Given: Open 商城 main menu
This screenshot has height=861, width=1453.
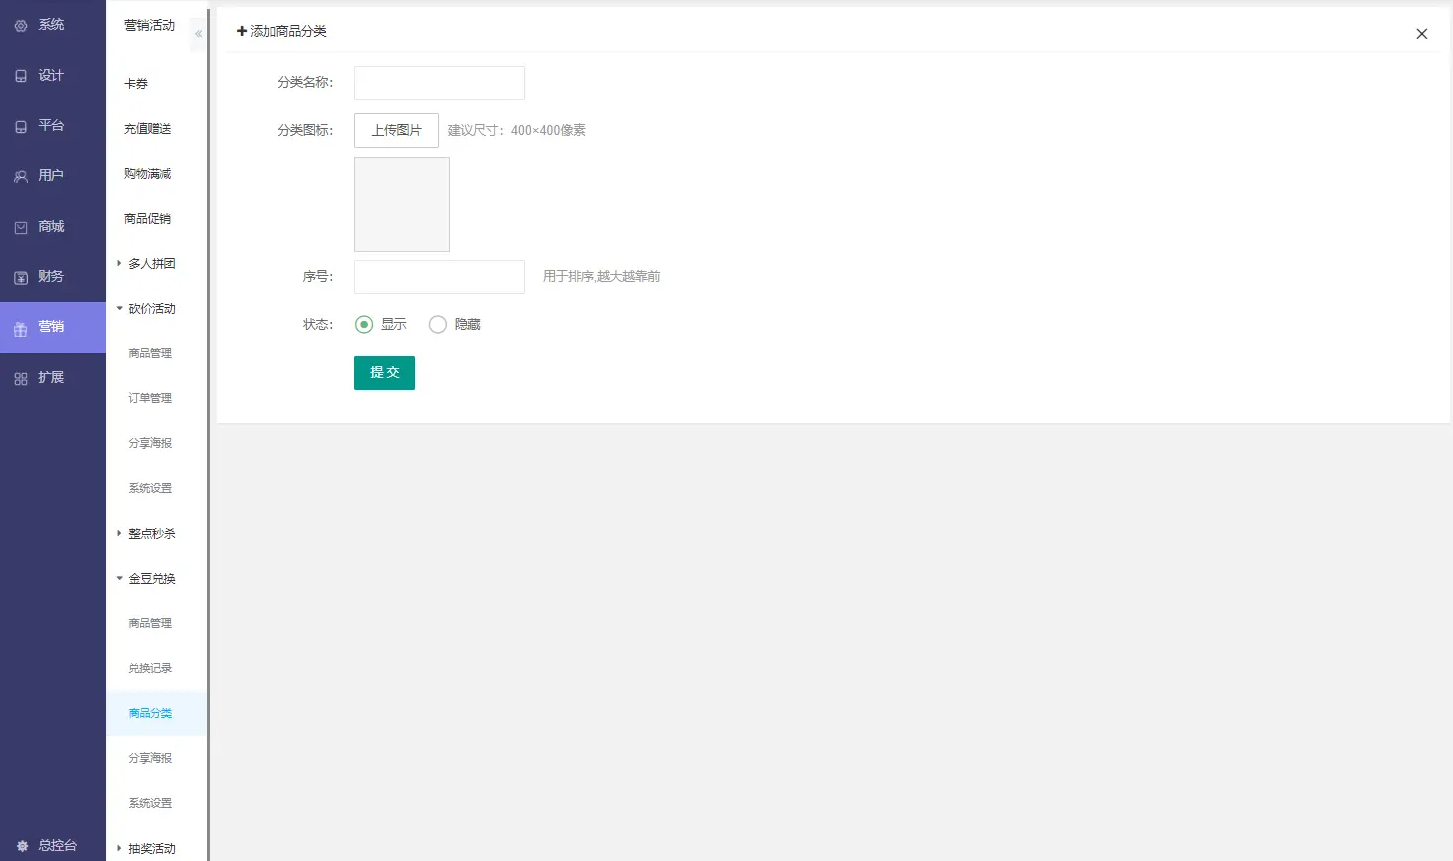Looking at the screenshot, I should (x=53, y=226).
